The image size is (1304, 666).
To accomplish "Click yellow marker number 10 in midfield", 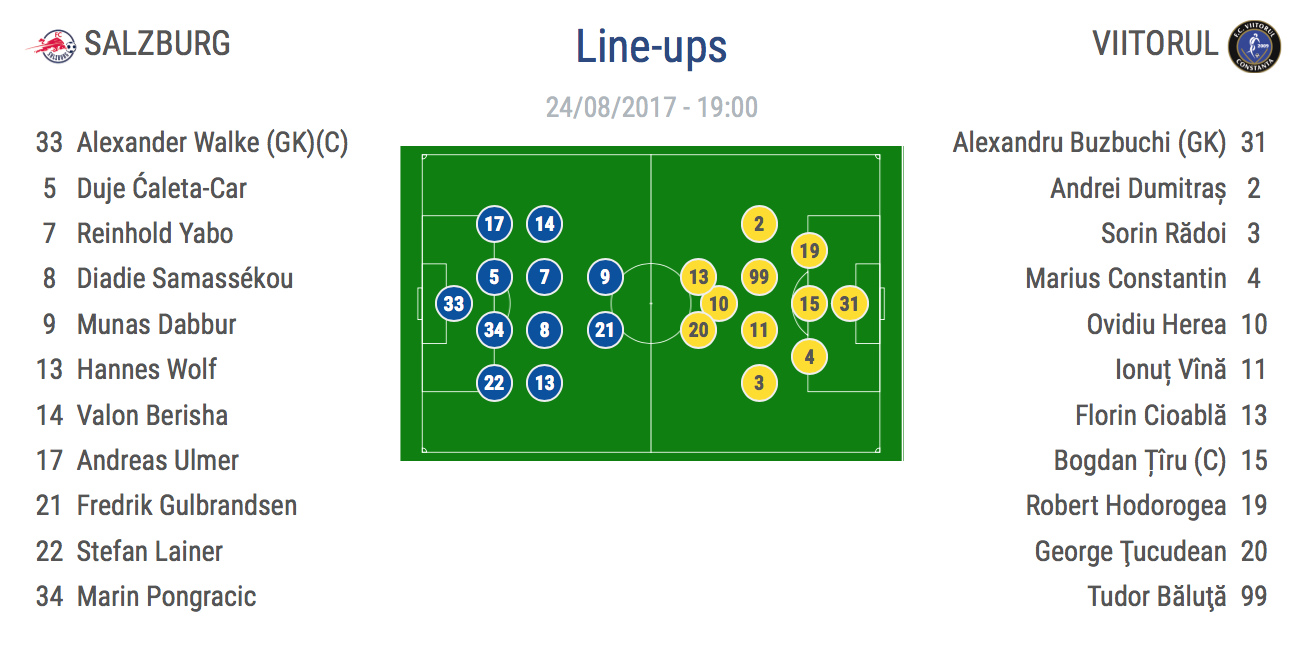I will 718,303.
